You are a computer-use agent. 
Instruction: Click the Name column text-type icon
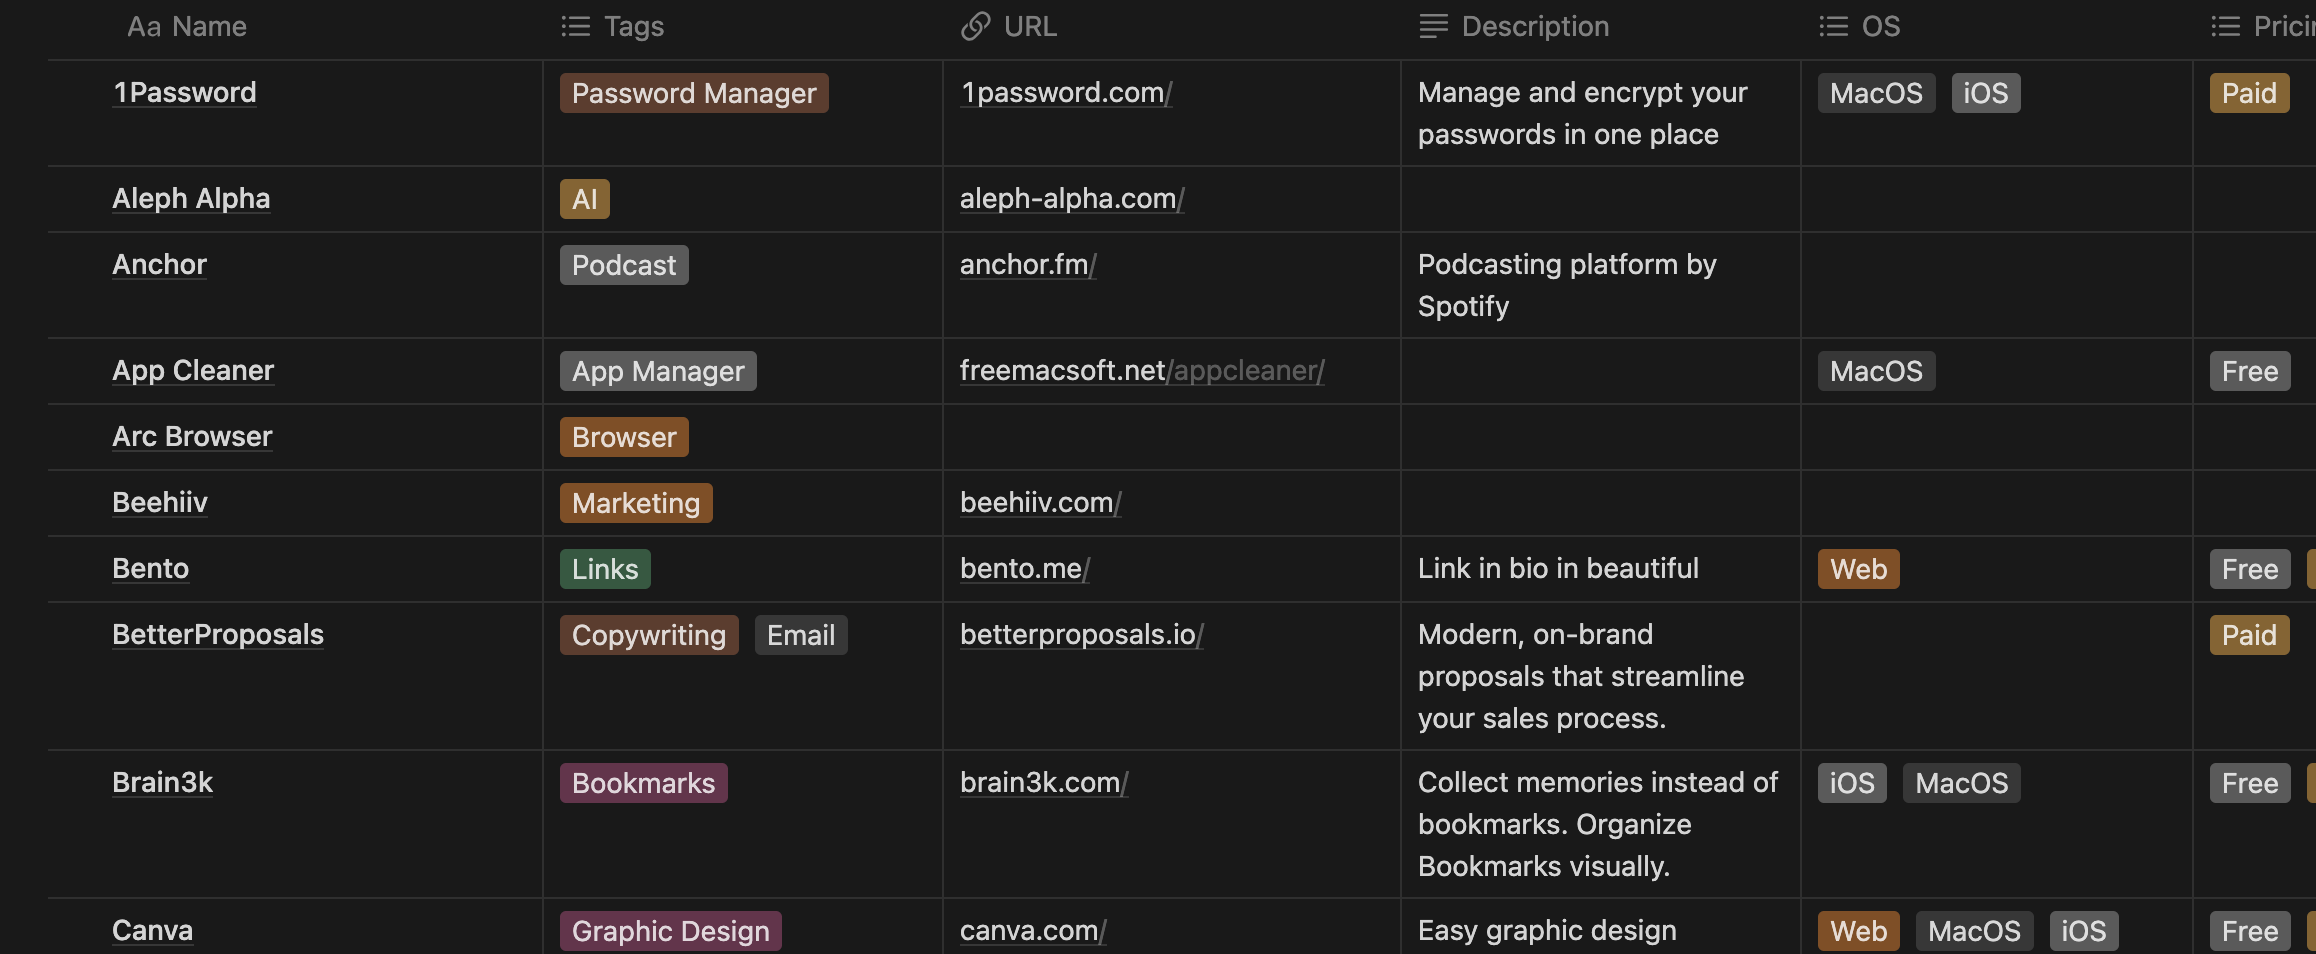click(x=143, y=27)
